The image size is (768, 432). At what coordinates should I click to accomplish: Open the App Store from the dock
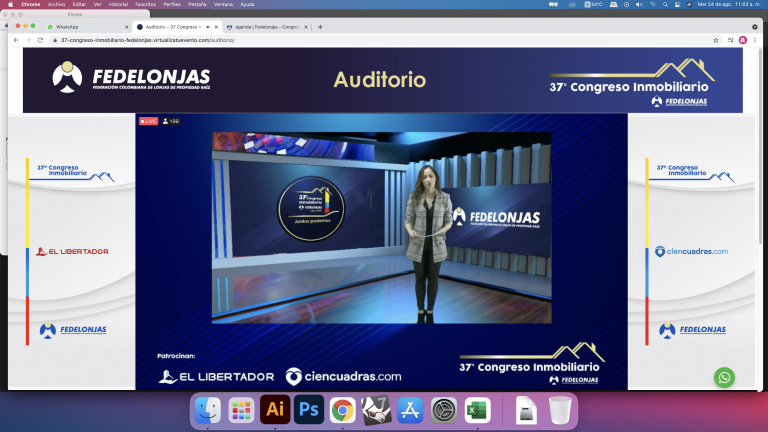410,409
